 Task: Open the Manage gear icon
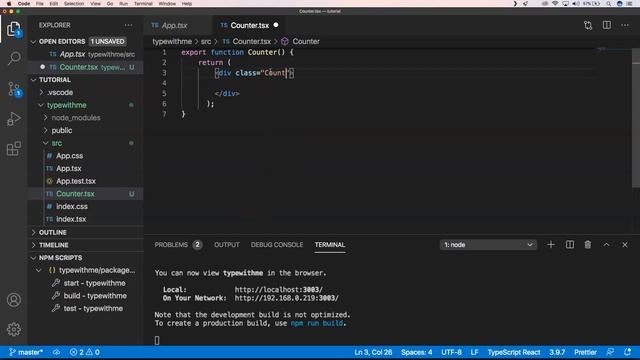tap(13, 329)
